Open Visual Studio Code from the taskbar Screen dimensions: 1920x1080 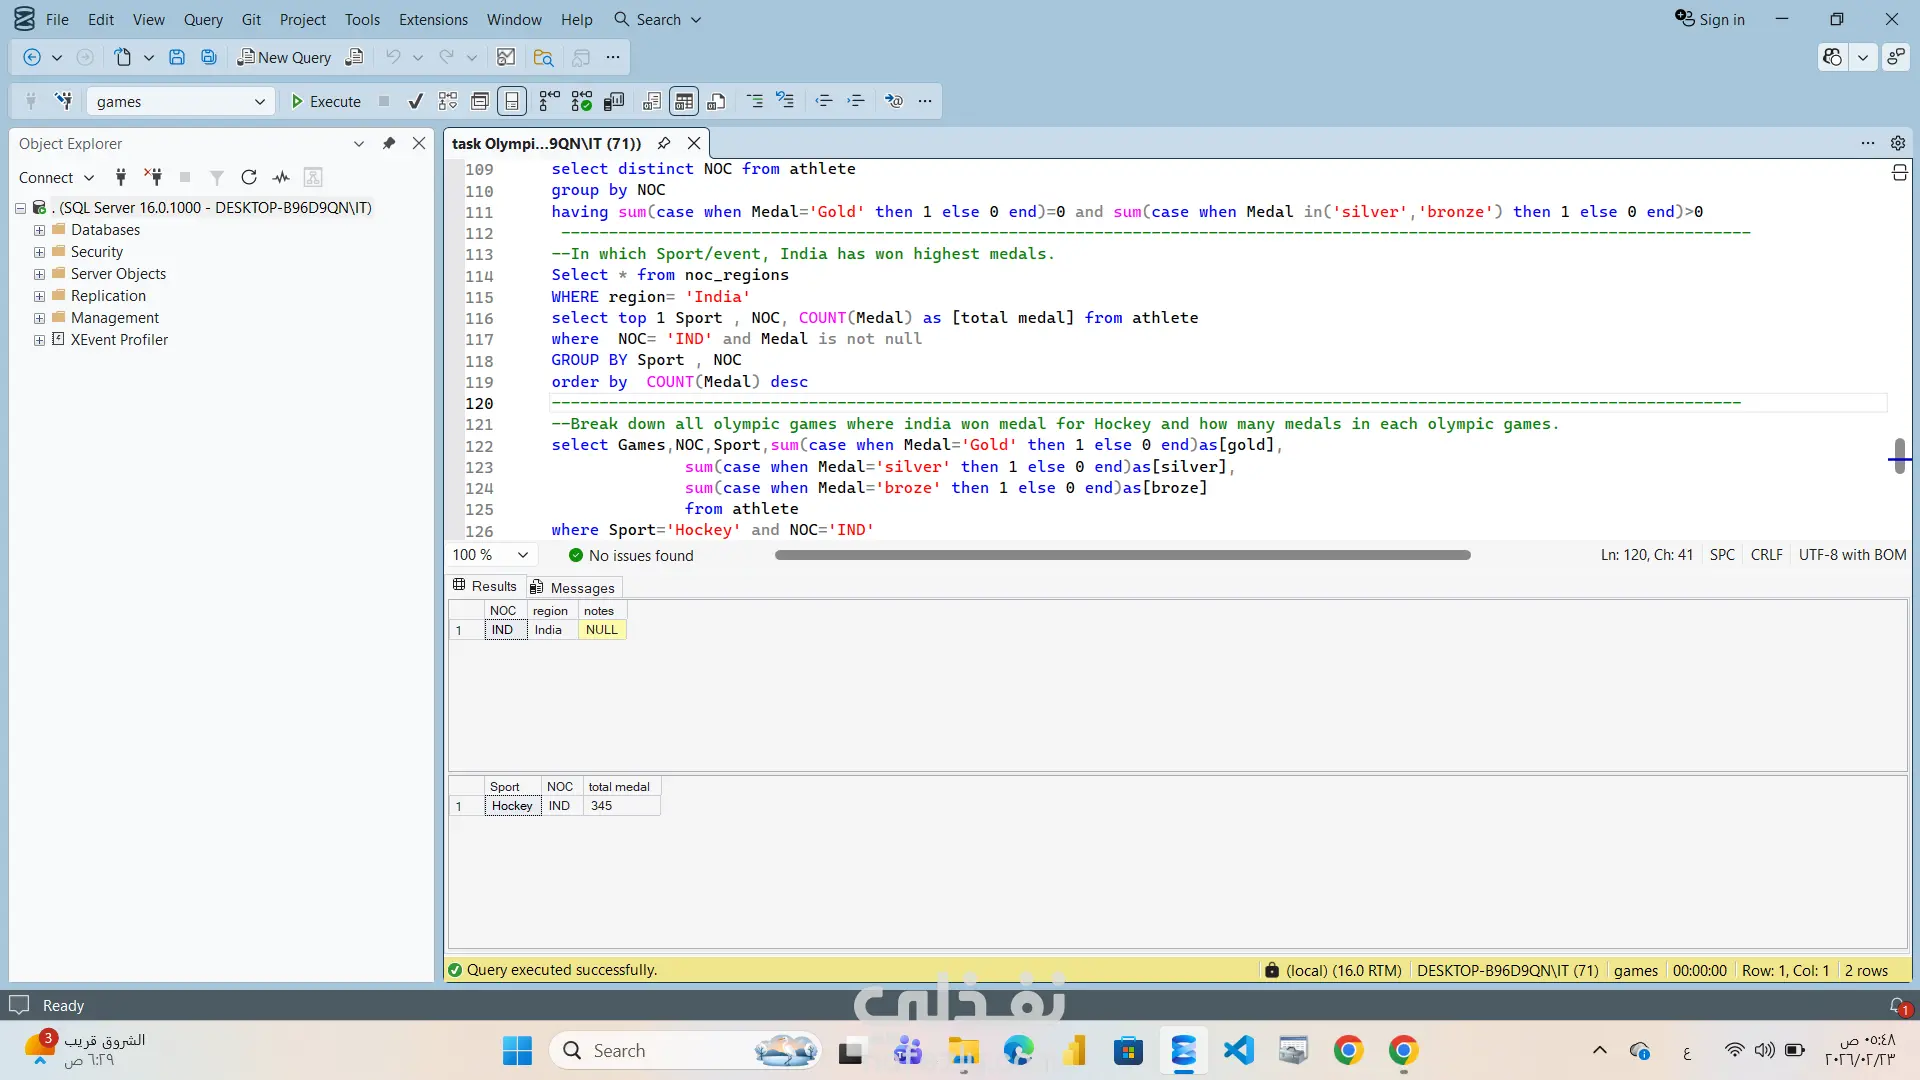point(1238,1051)
